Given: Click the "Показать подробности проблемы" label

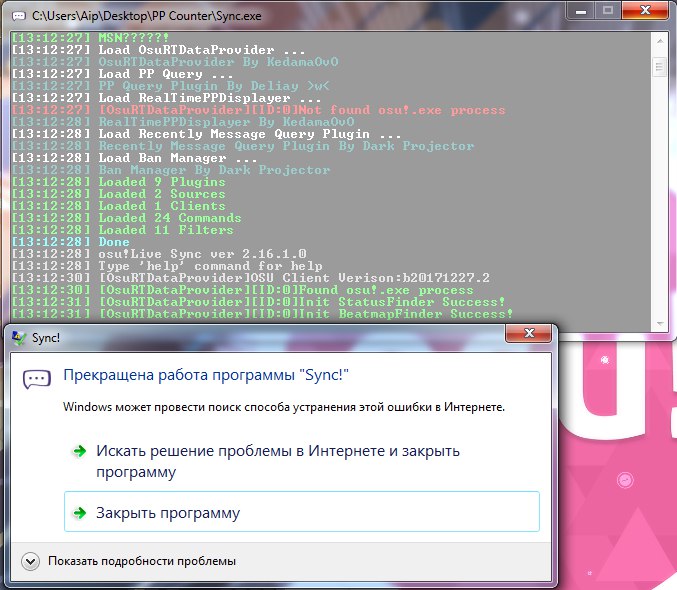Looking at the screenshot, I should 142,561.
